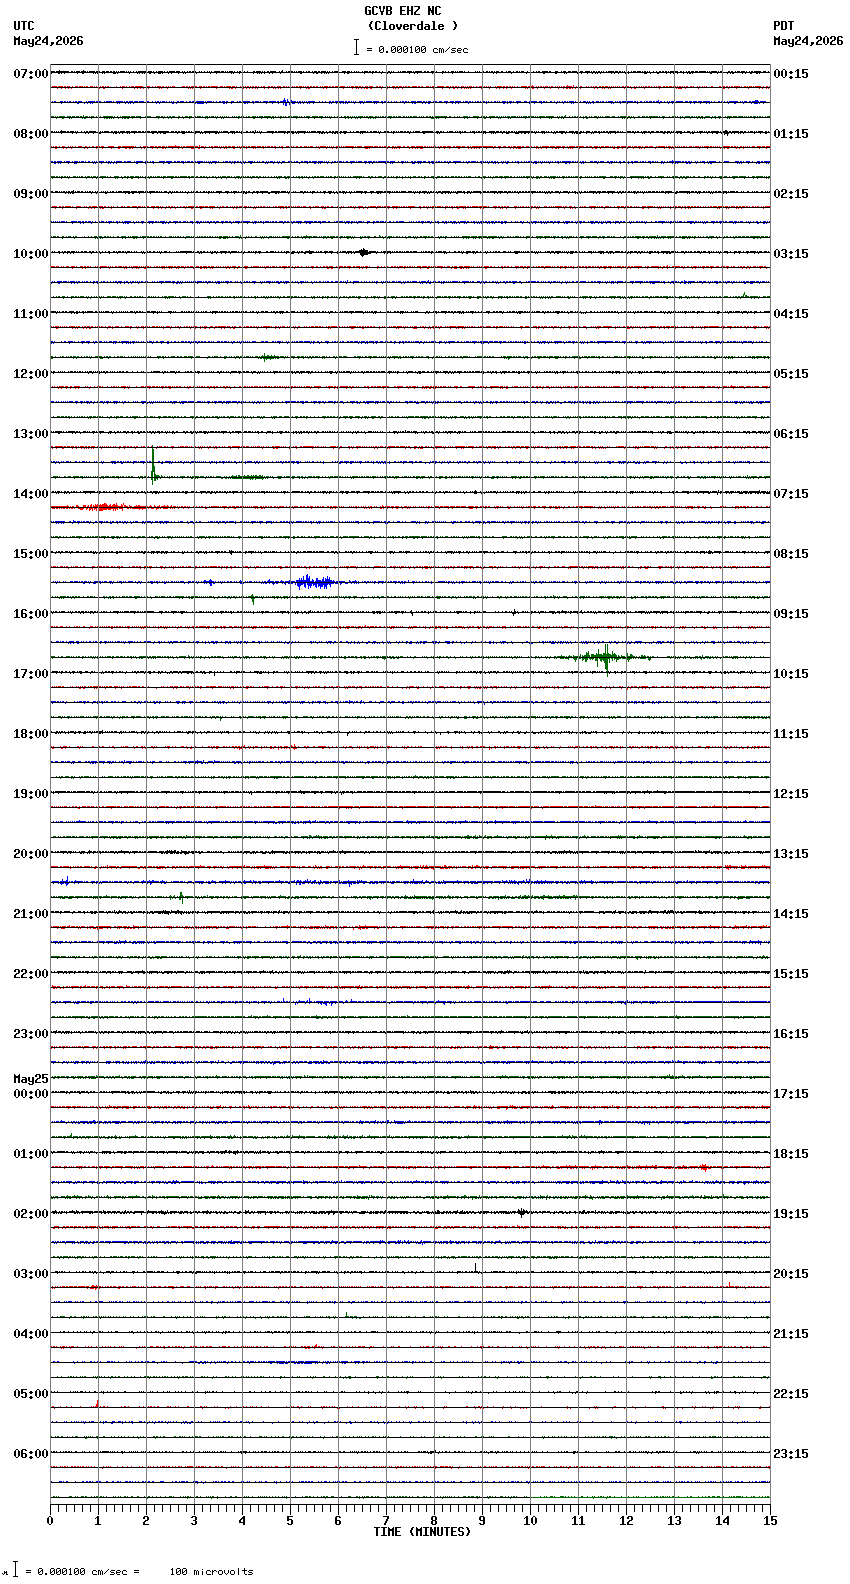Click the 100 microvolts footer scale text
This screenshot has width=850, height=1584.
pyautogui.click(x=211, y=1572)
